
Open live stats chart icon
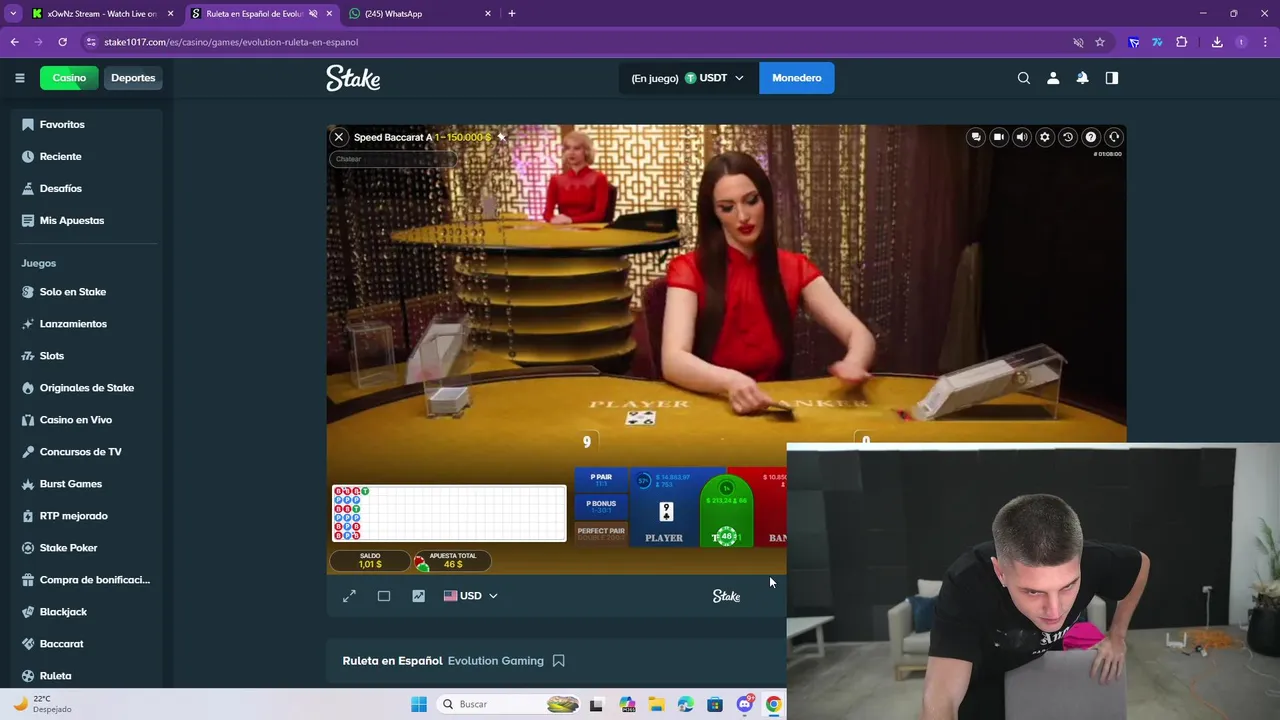(x=418, y=596)
